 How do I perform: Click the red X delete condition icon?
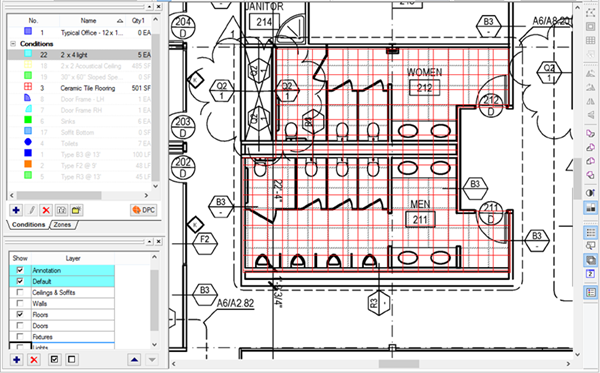coord(46,210)
